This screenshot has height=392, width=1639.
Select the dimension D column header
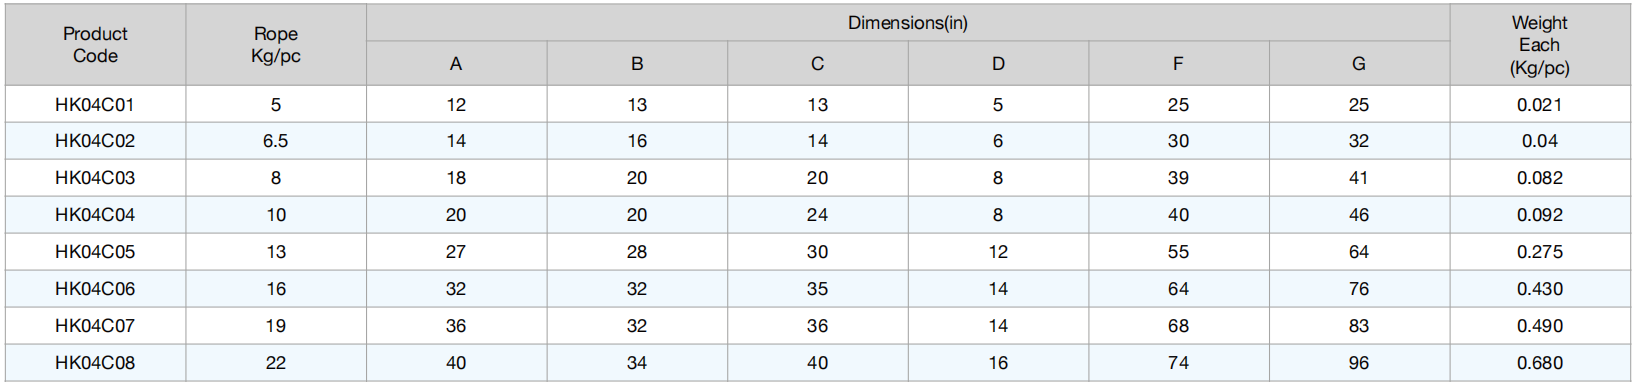point(998,64)
